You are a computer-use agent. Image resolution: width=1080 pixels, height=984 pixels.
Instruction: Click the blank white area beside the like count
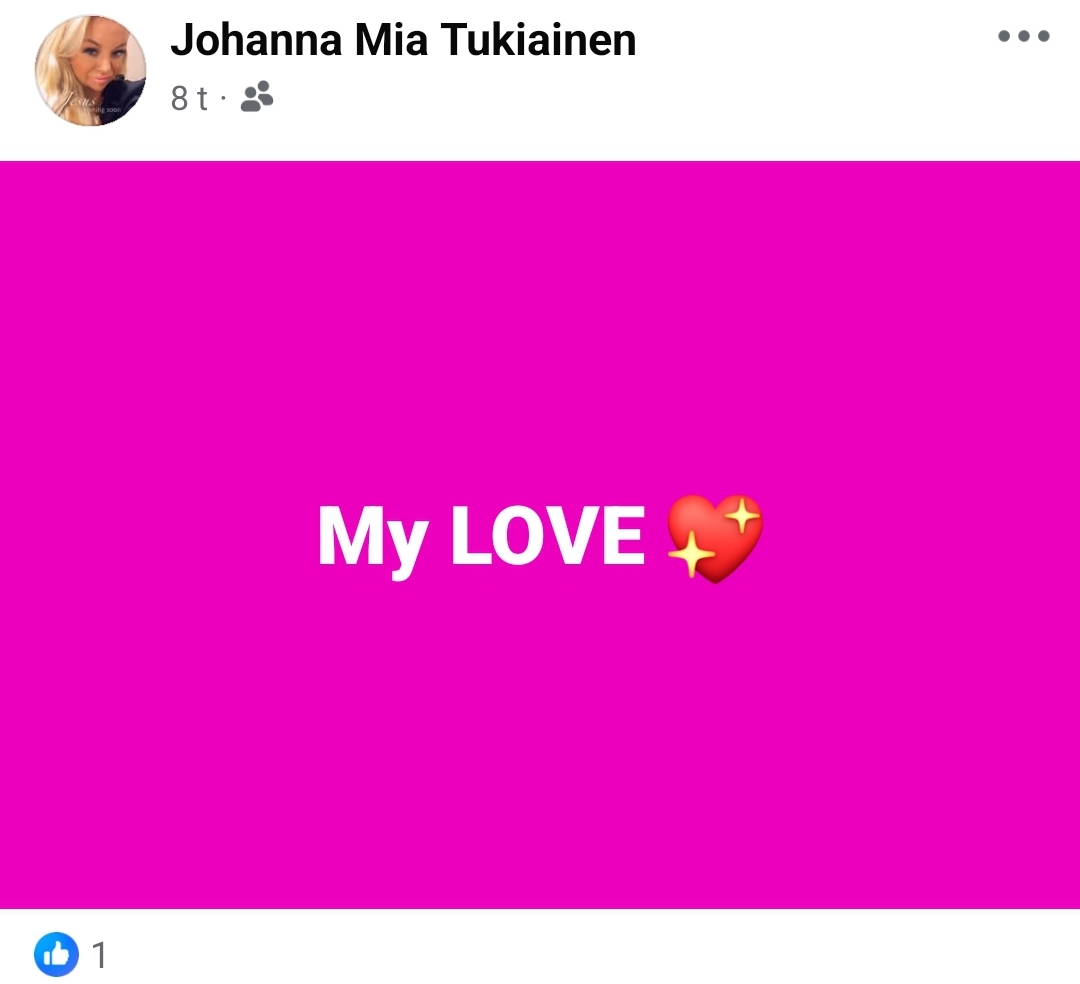pyautogui.click(x=592, y=954)
